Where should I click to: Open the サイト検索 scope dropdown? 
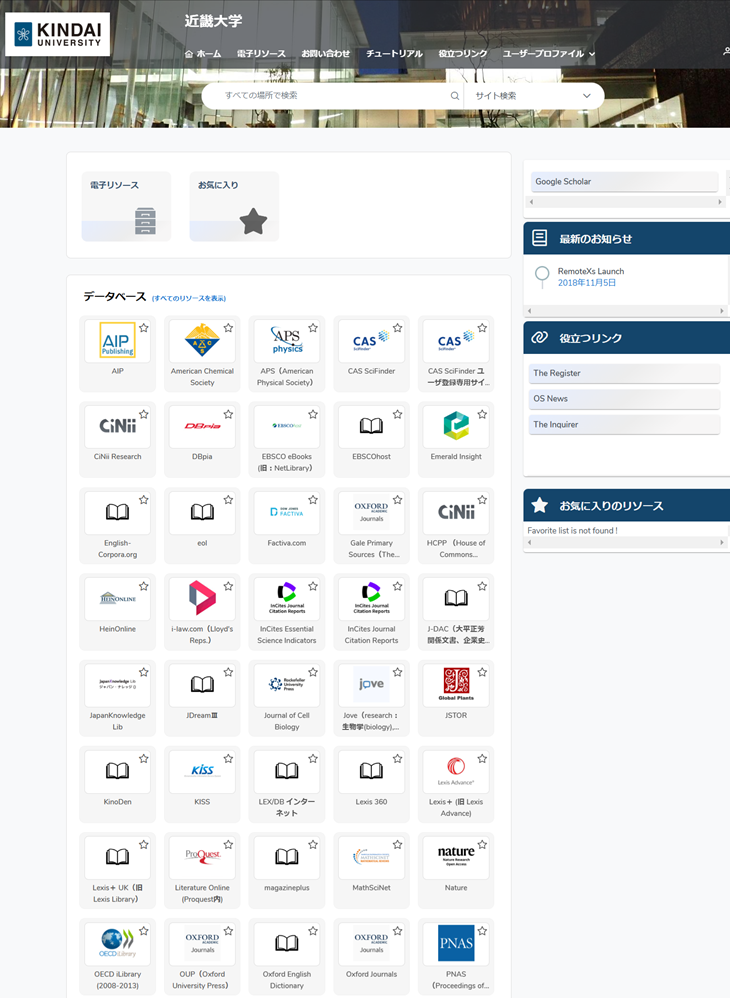pyautogui.click(x=533, y=96)
